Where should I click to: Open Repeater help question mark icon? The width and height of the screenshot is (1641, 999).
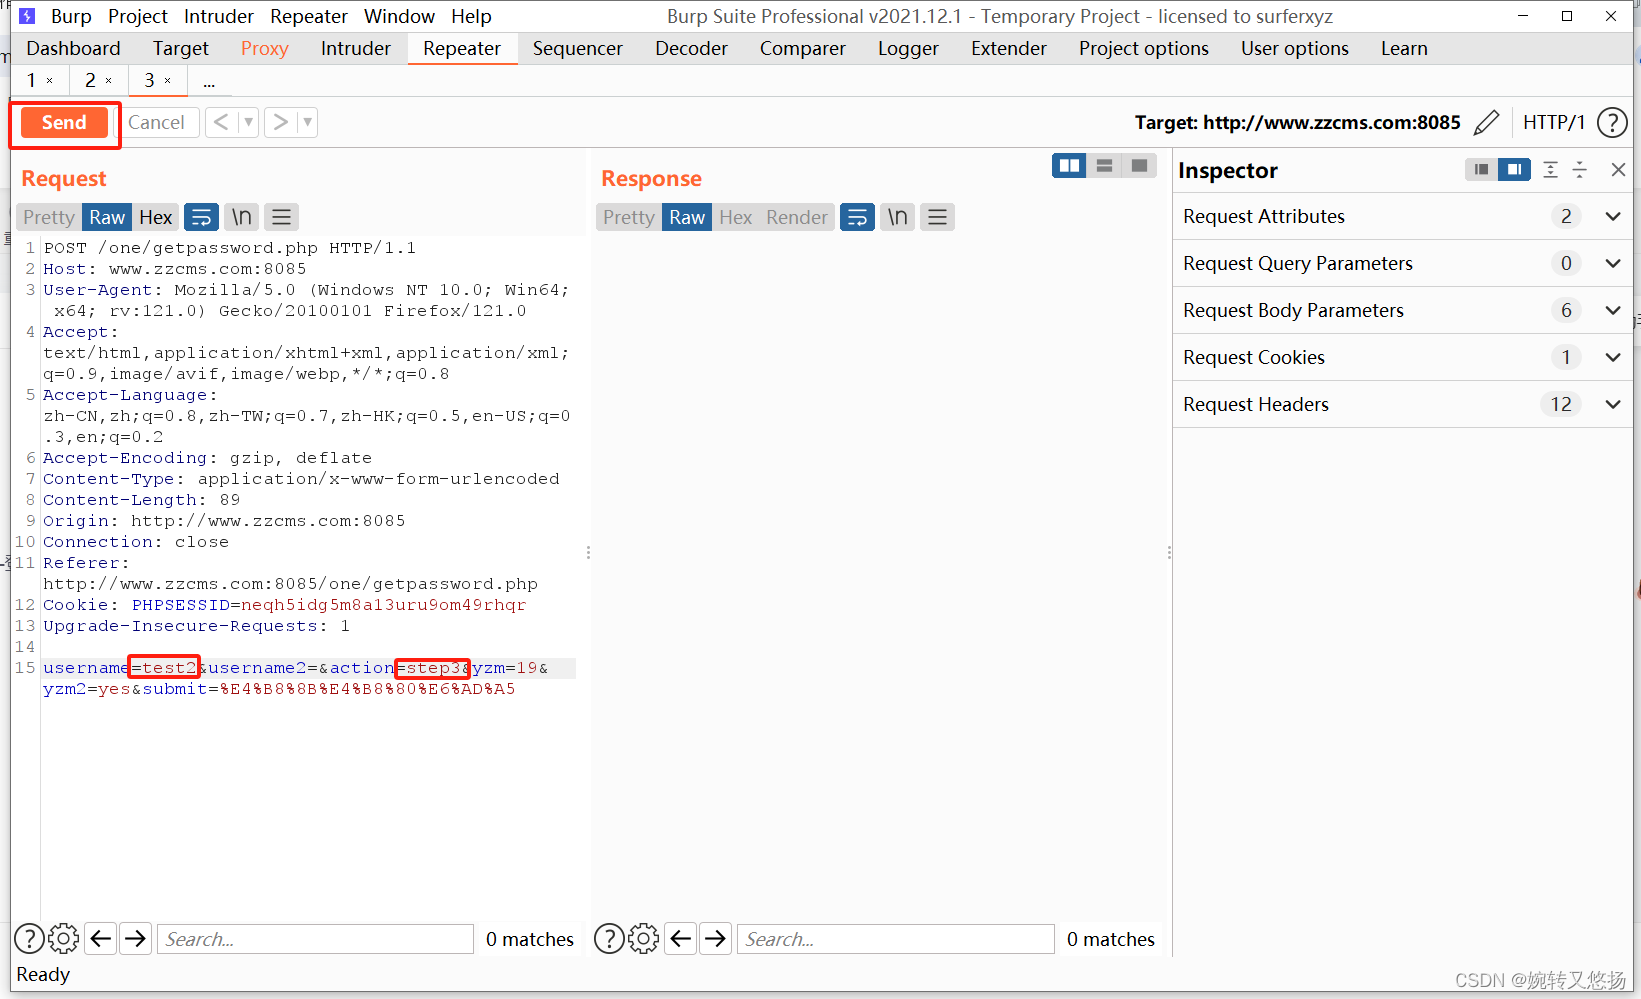click(1612, 122)
